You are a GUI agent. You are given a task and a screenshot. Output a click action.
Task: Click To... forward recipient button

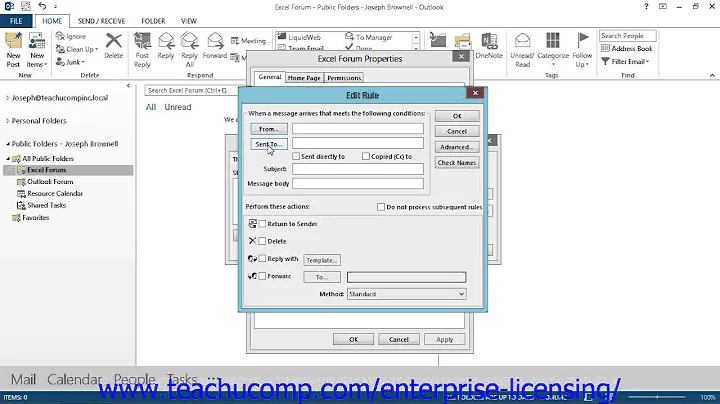322,277
